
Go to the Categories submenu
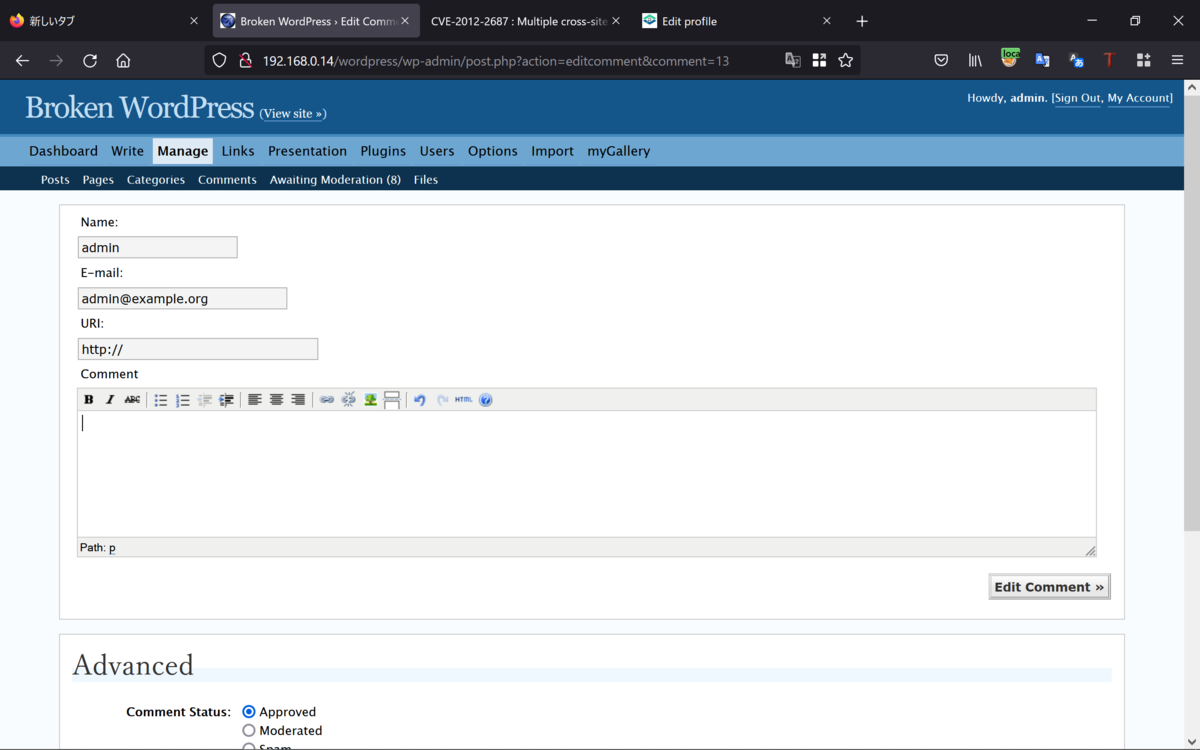(156, 180)
